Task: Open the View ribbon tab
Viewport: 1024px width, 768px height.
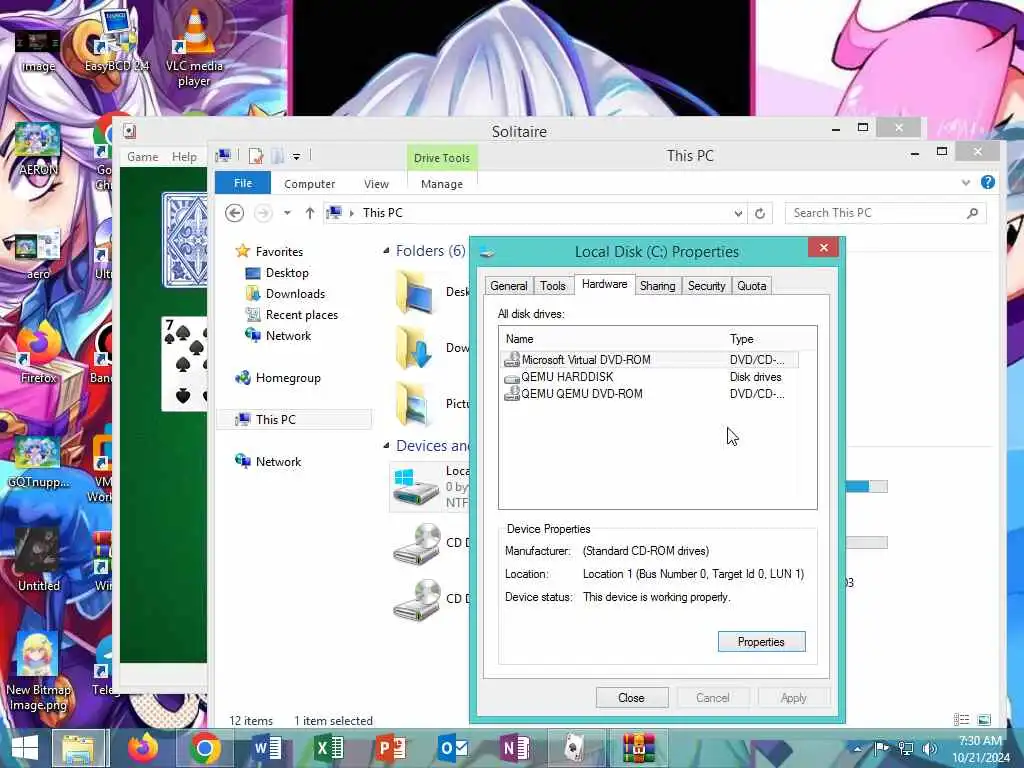Action: click(376, 184)
